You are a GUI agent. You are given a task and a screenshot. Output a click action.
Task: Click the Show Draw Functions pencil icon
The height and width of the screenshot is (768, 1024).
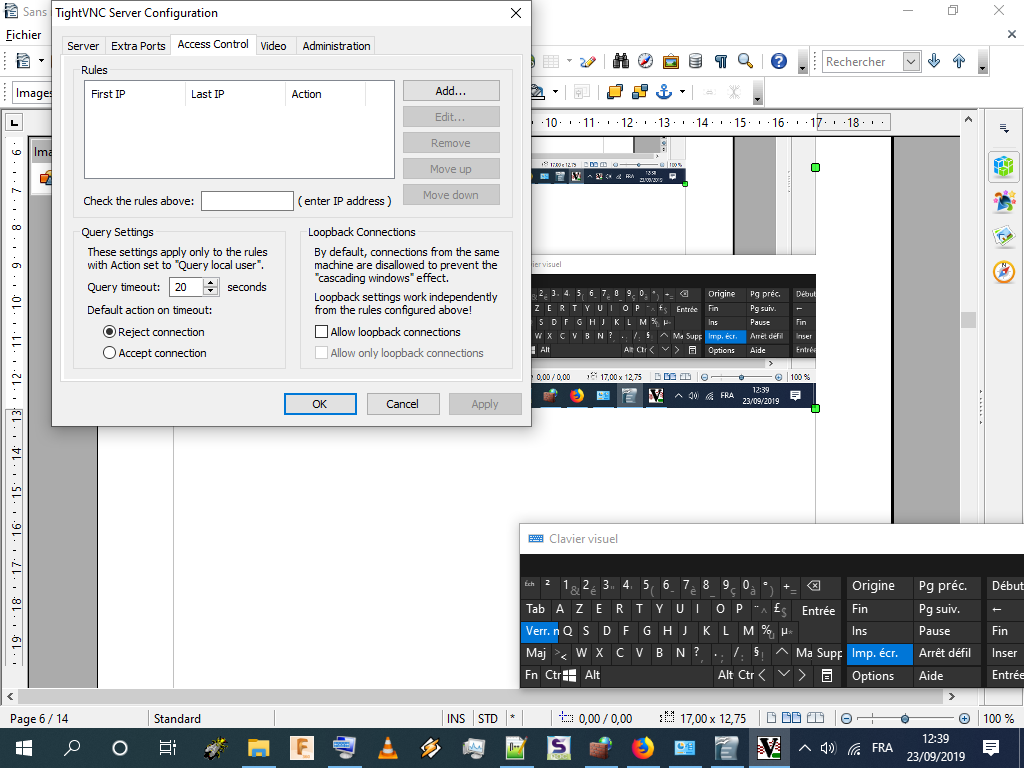tap(588, 61)
